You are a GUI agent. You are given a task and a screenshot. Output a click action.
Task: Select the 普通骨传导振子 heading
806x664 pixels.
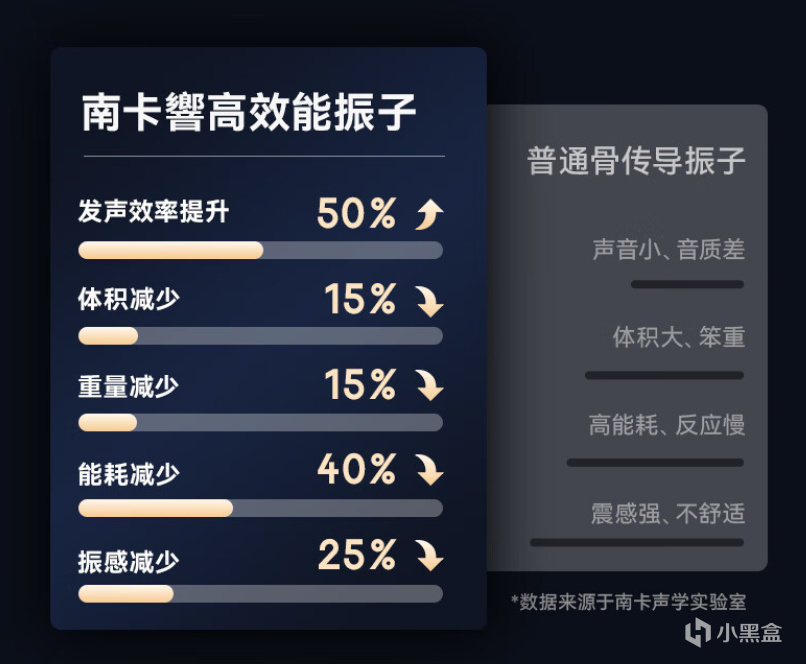click(636, 162)
